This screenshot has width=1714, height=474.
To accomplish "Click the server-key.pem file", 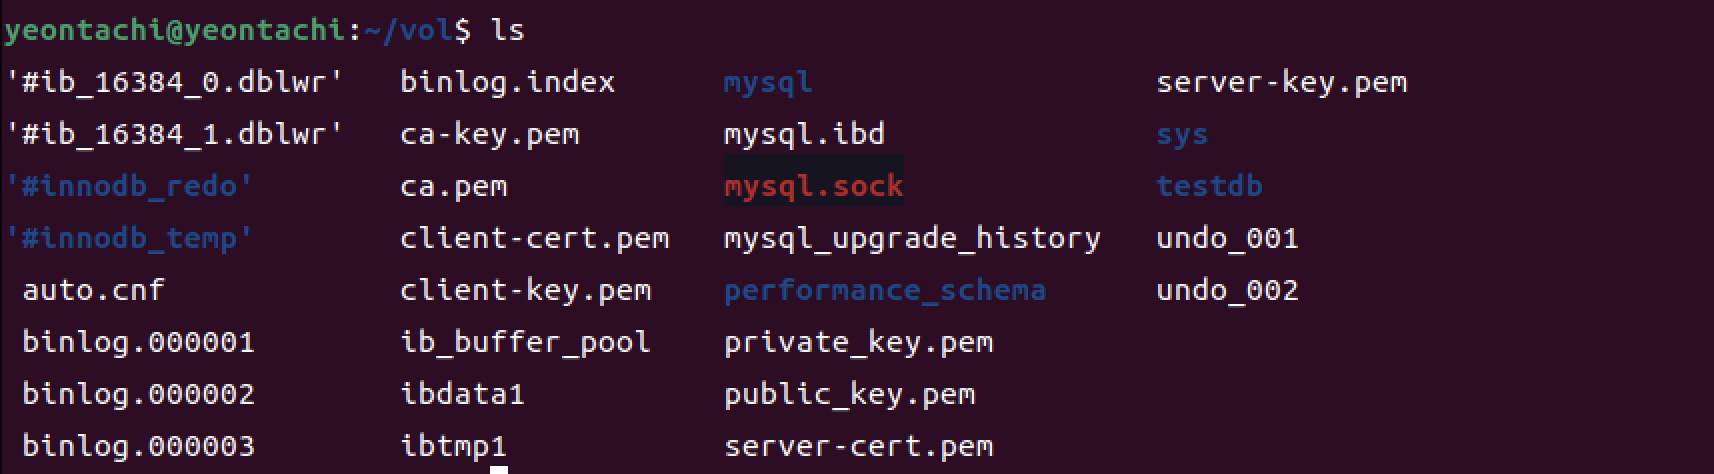I will (1281, 83).
